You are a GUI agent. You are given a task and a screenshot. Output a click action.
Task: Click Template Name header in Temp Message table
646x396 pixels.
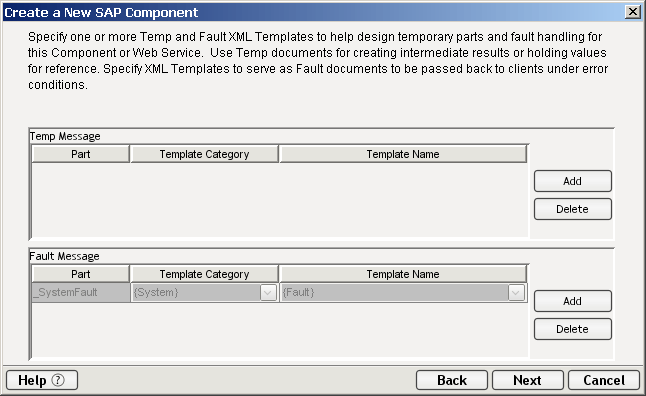point(403,154)
